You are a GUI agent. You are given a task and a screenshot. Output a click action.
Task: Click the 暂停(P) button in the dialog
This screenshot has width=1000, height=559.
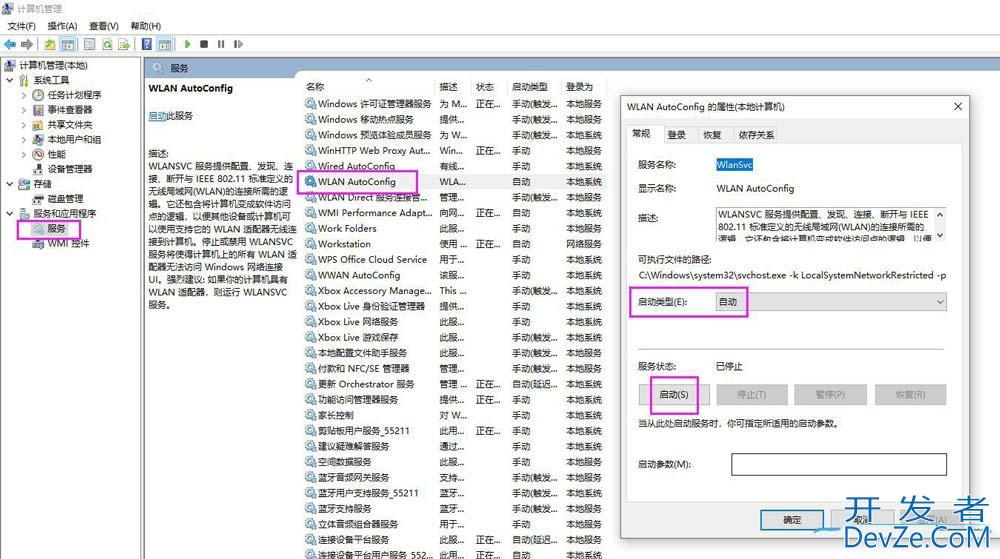[x=830, y=395]
